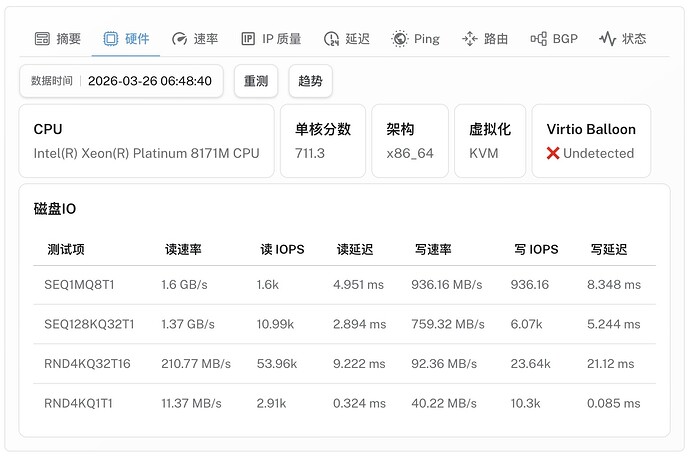Screen dimensions: 690x459
Task: Click the 6.07k write IOPS cell
Action: [526, 324]
